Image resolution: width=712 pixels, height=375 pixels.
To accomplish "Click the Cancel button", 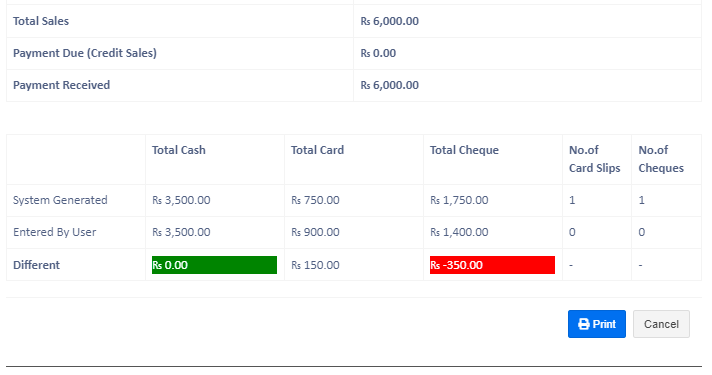I will [x=661, y=324].
